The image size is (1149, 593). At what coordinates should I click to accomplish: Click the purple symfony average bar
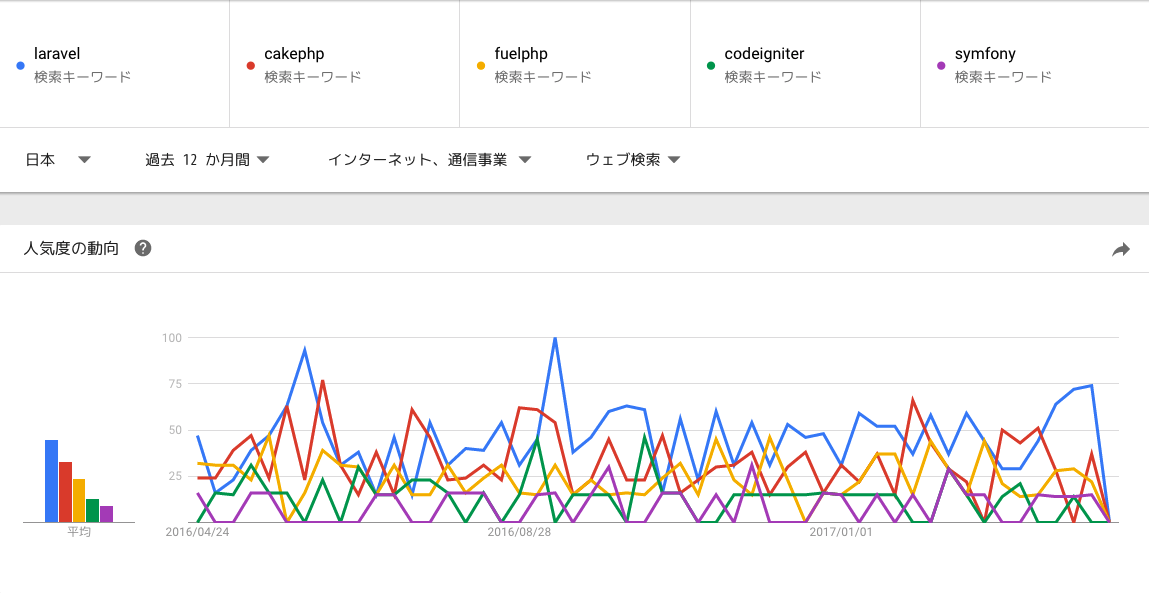pos(106,514)
